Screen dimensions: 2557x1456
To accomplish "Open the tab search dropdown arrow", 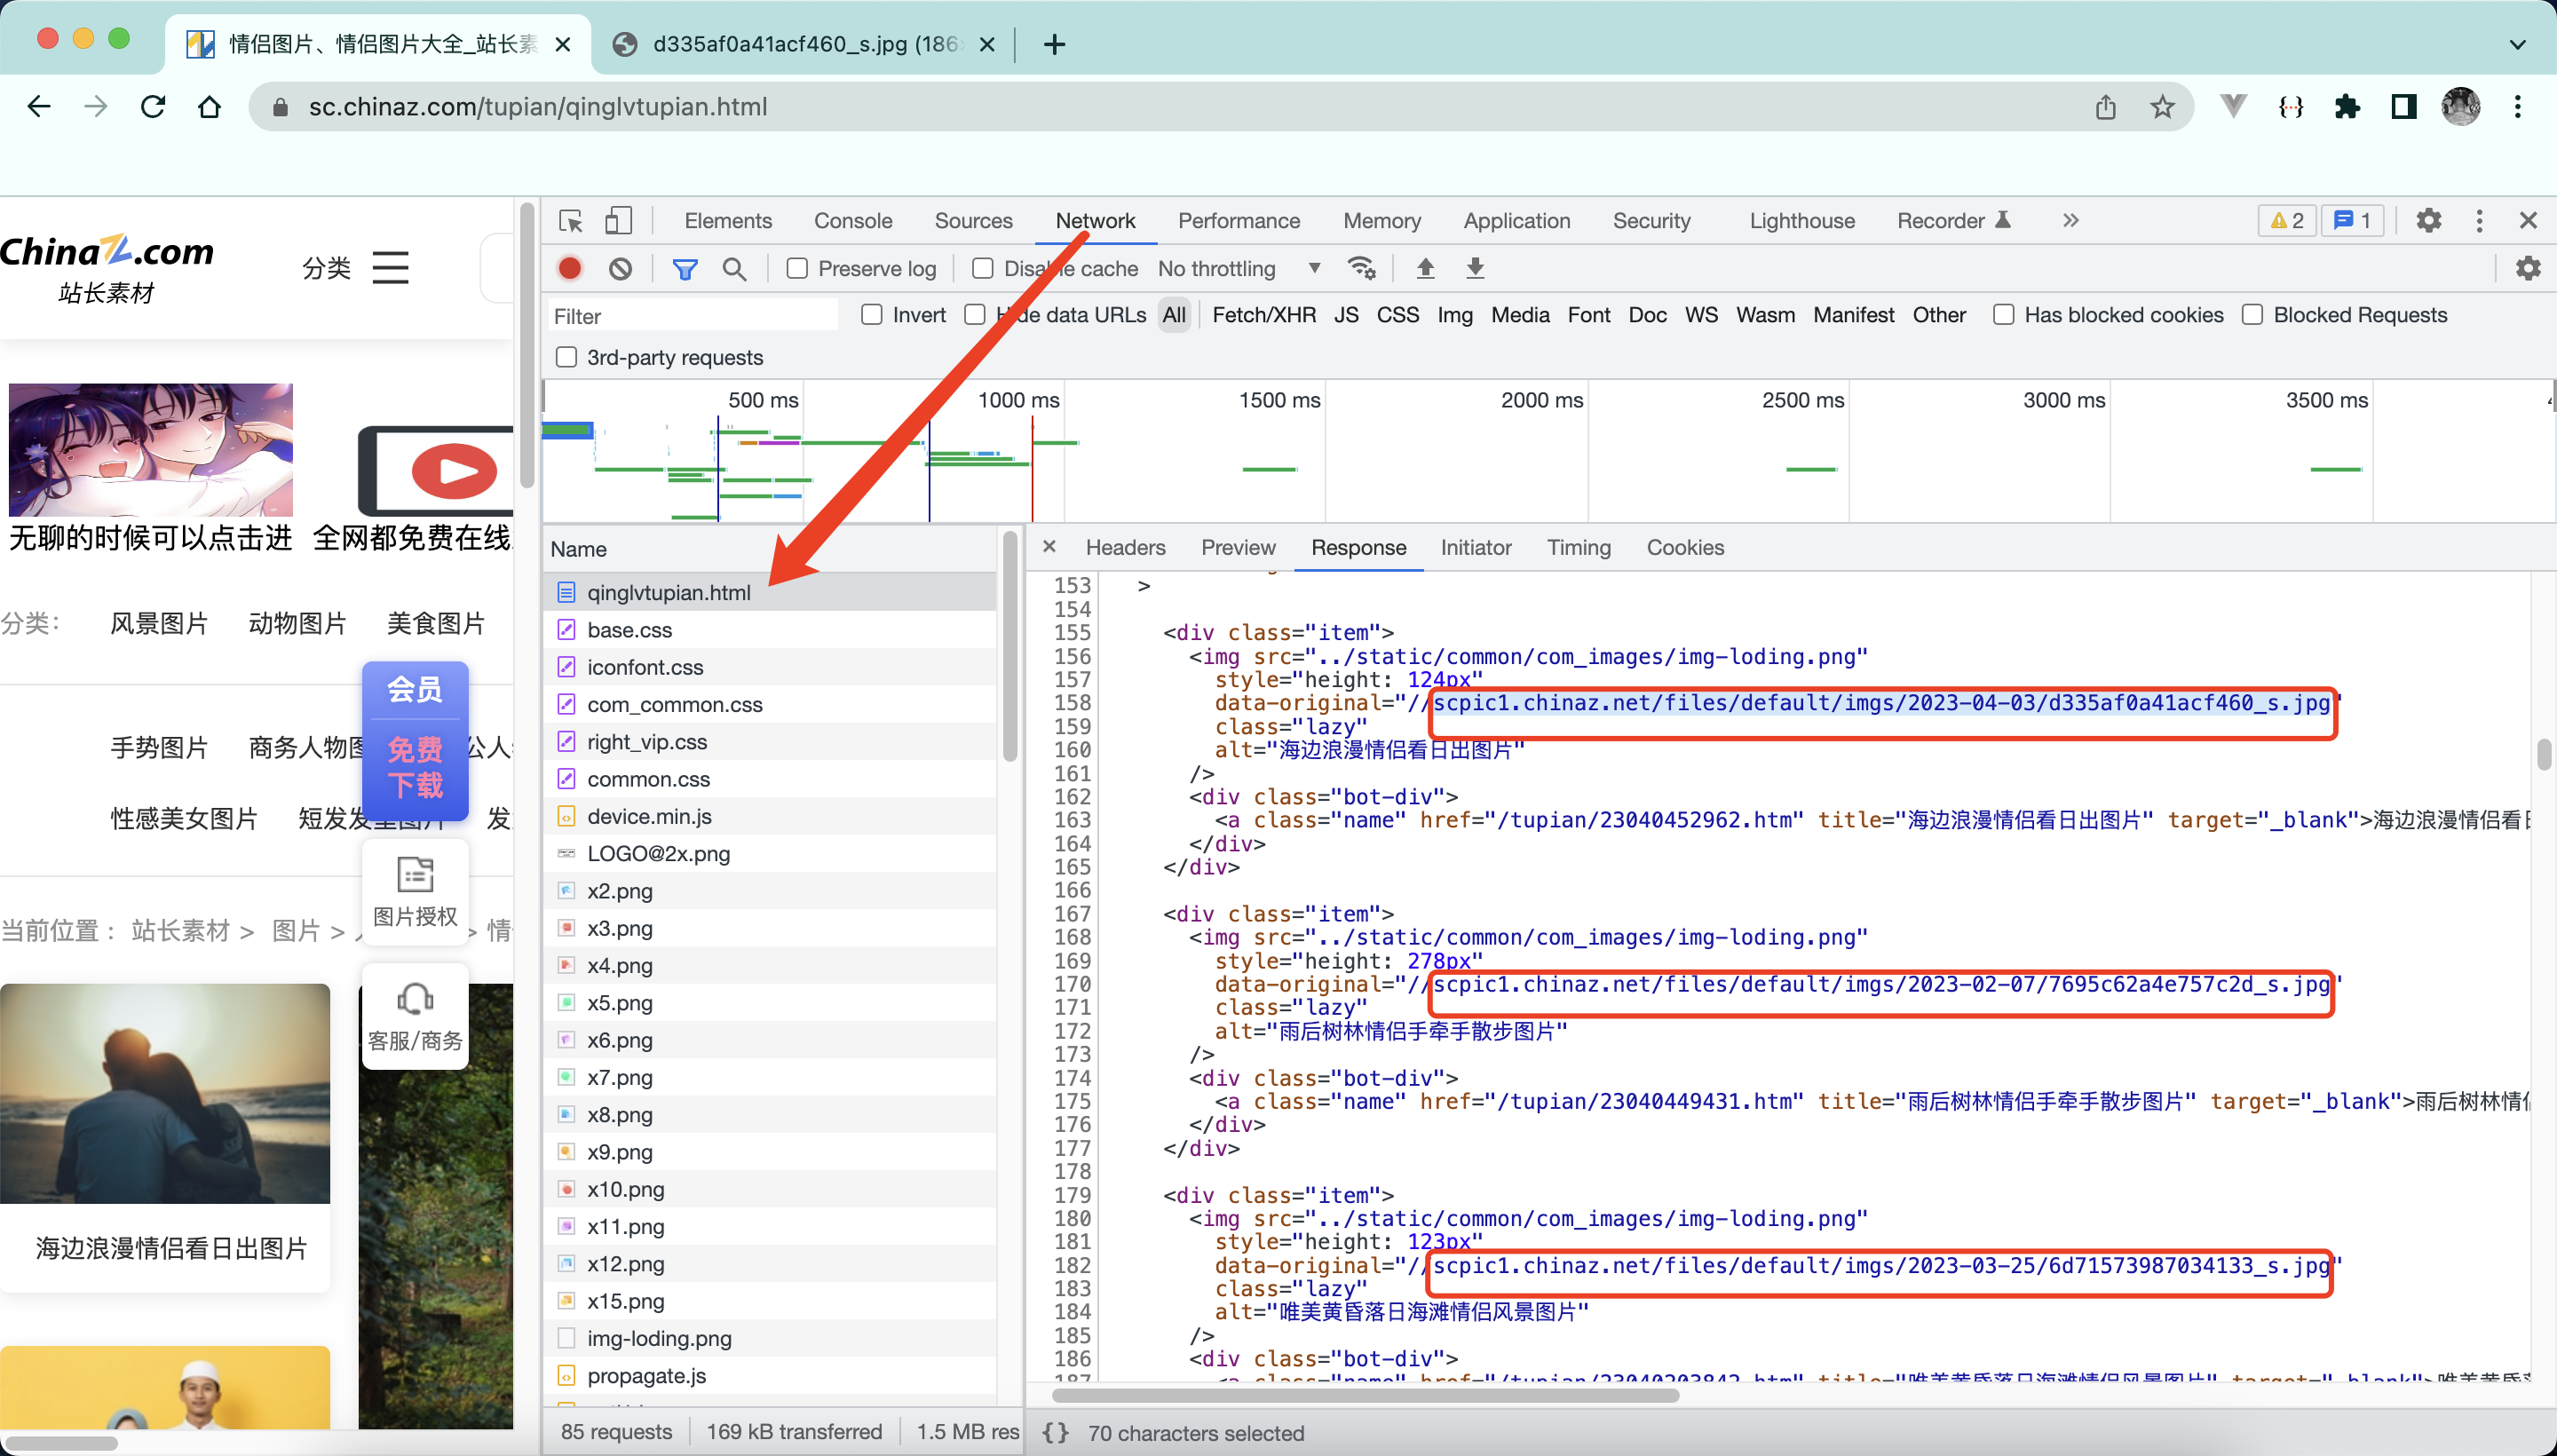I will pos(2518,44).
